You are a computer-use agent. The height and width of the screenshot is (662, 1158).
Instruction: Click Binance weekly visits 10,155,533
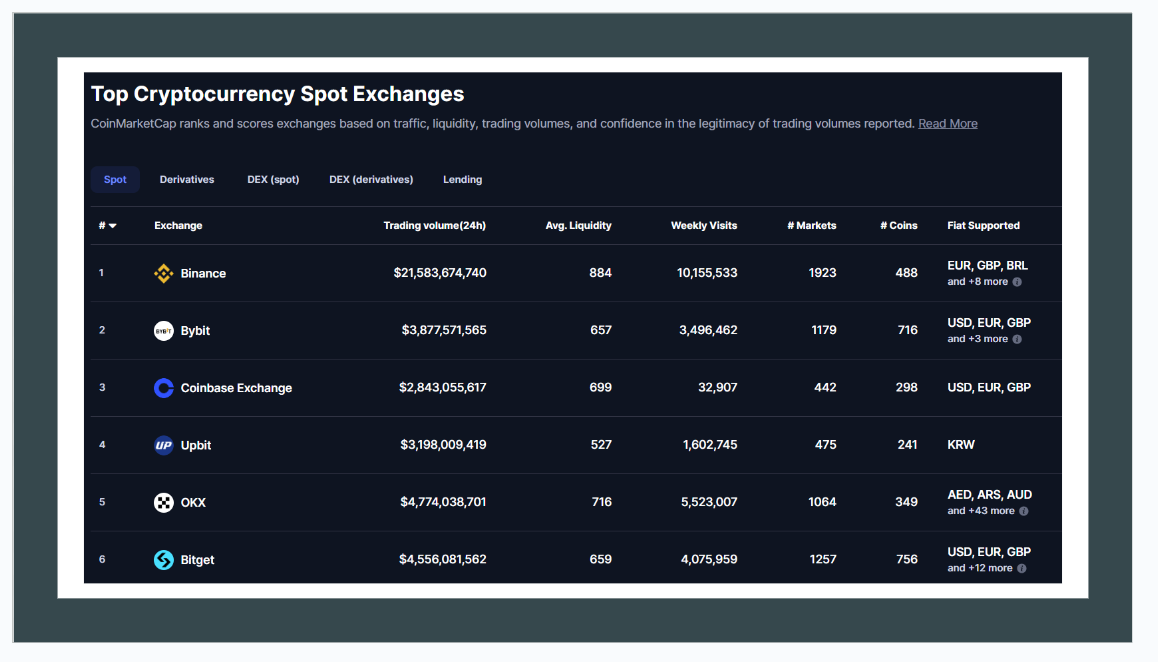(x=707, y=273)
